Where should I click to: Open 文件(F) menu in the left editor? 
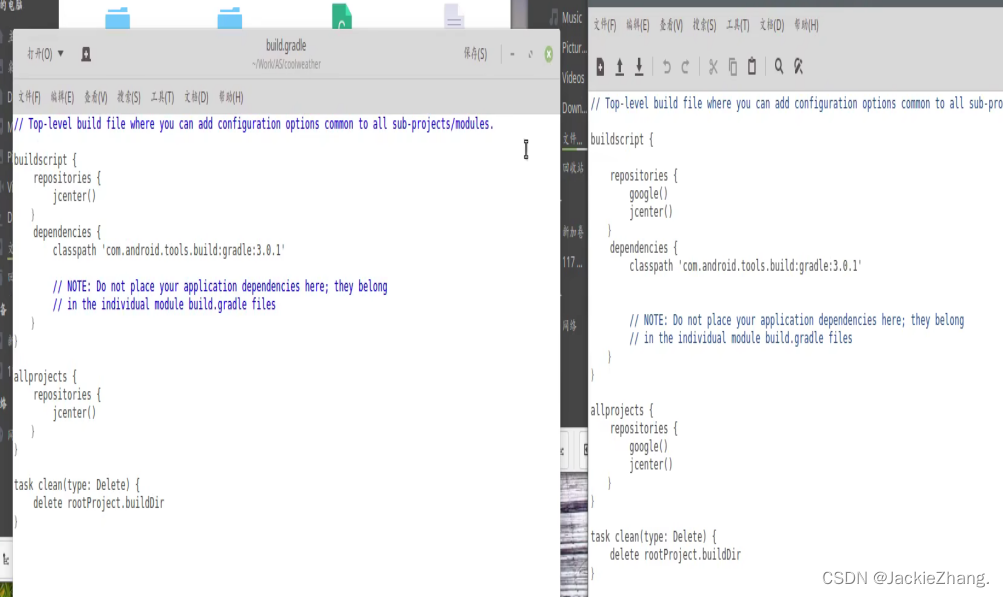point(29,97)
